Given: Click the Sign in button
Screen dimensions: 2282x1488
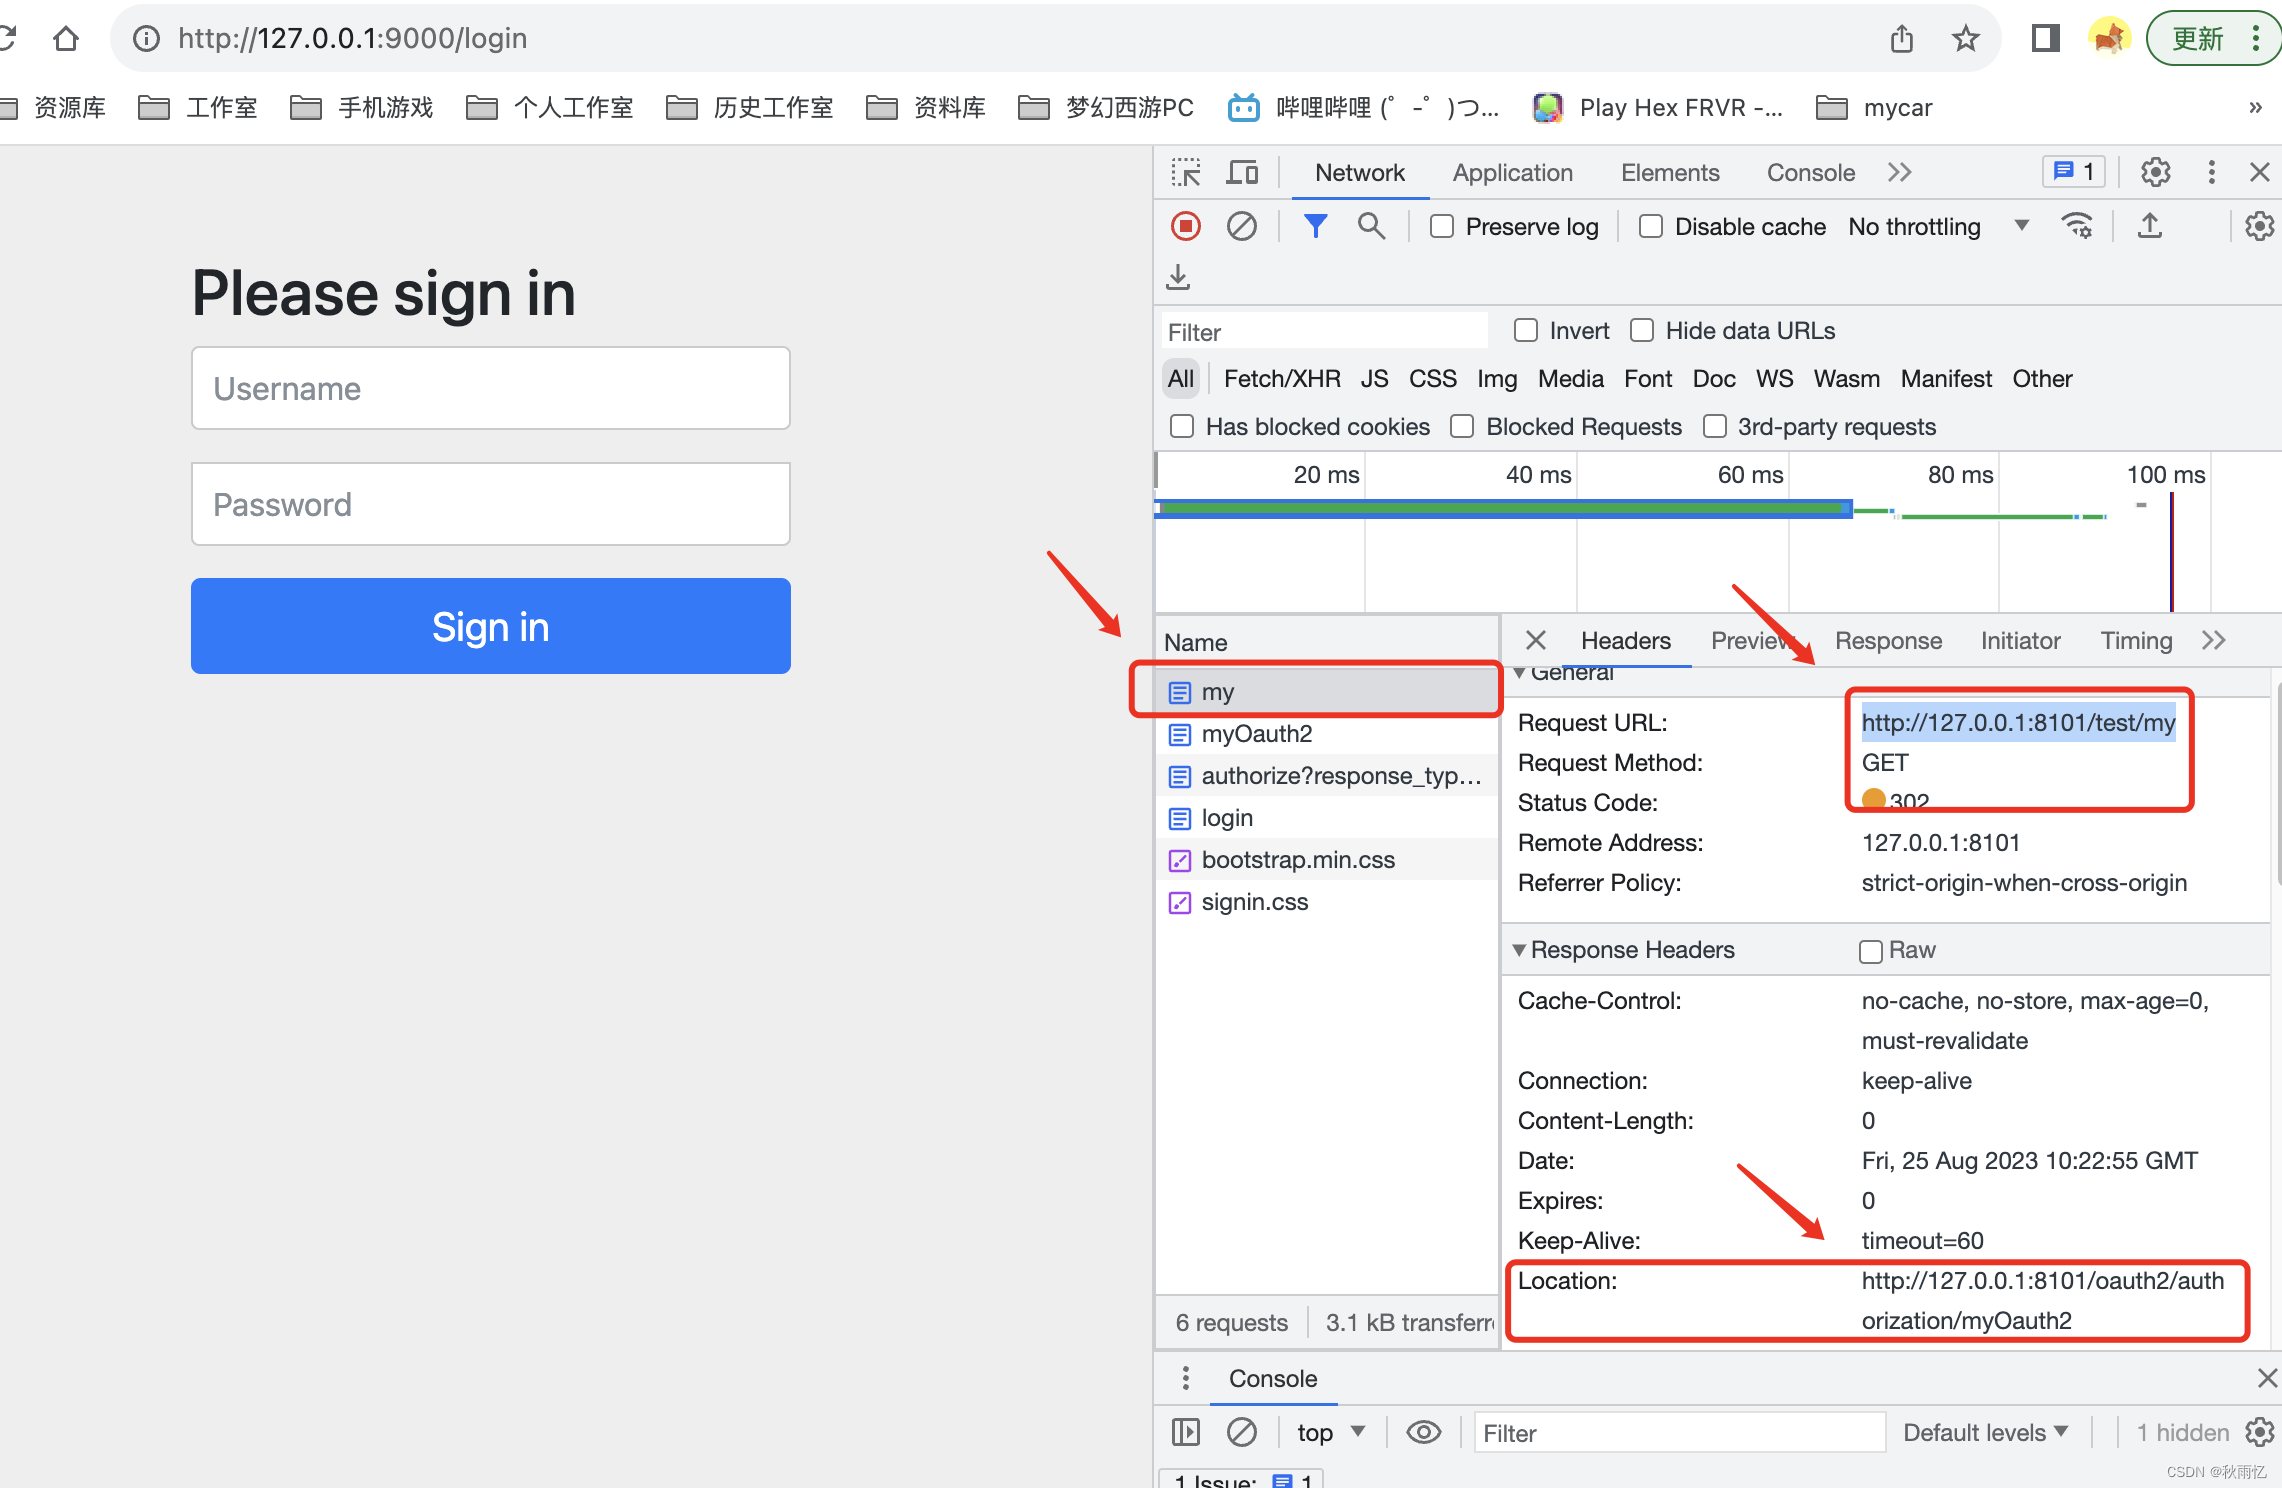Looking at the screenshot, I should point(490,626).
